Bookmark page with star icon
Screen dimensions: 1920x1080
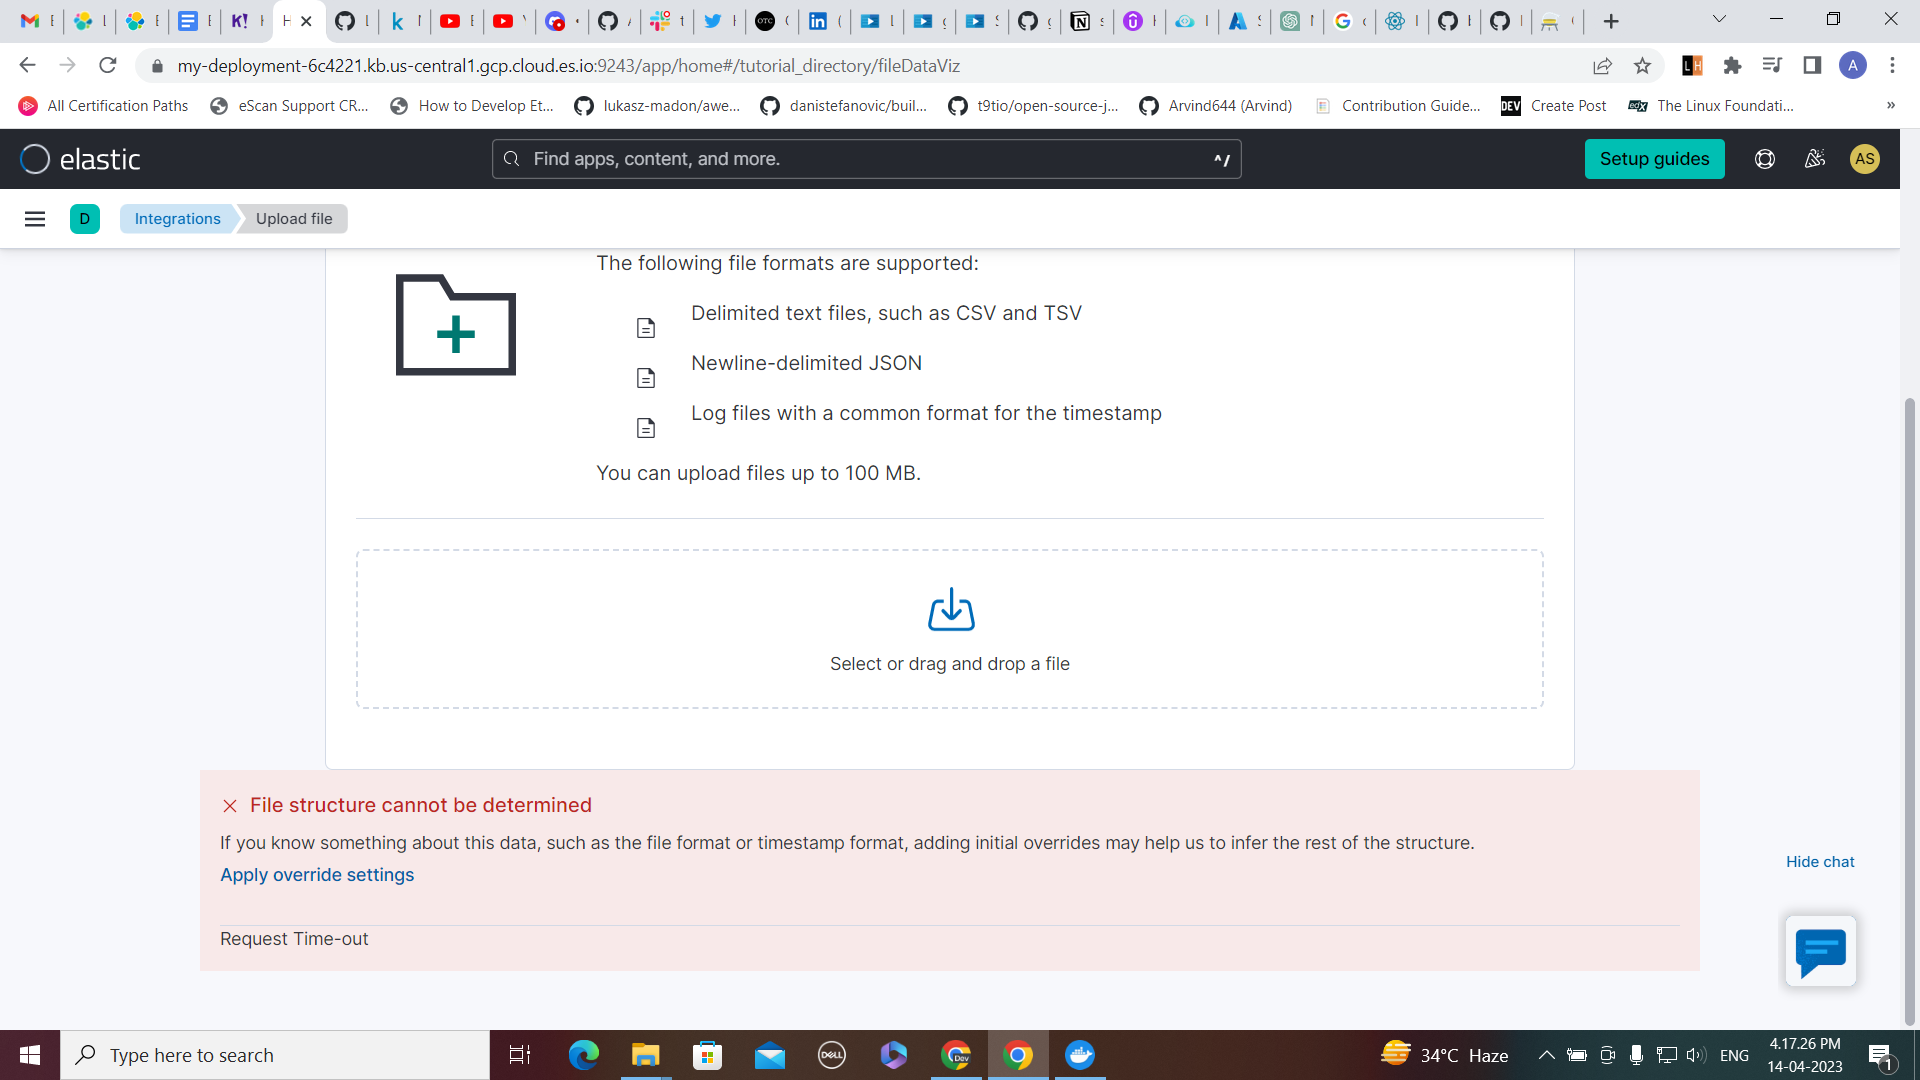(x=1642, y=66)
